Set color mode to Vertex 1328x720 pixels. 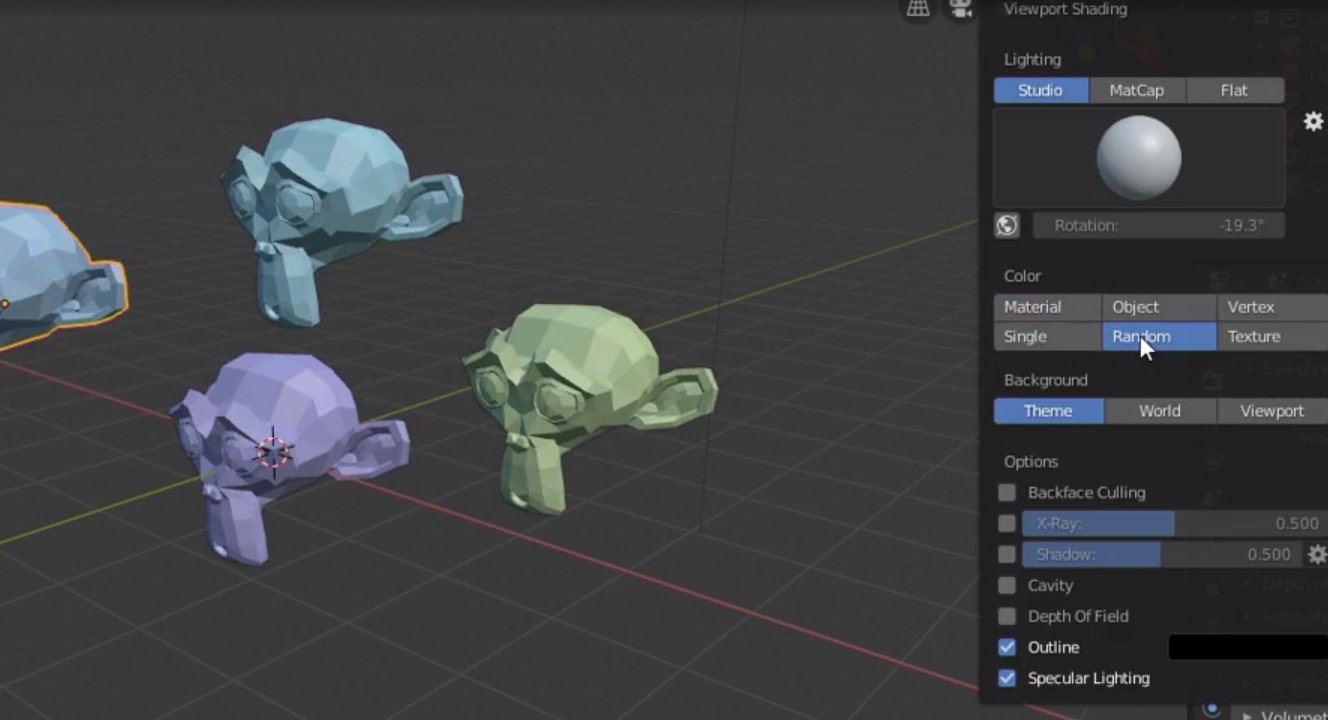1272,307
